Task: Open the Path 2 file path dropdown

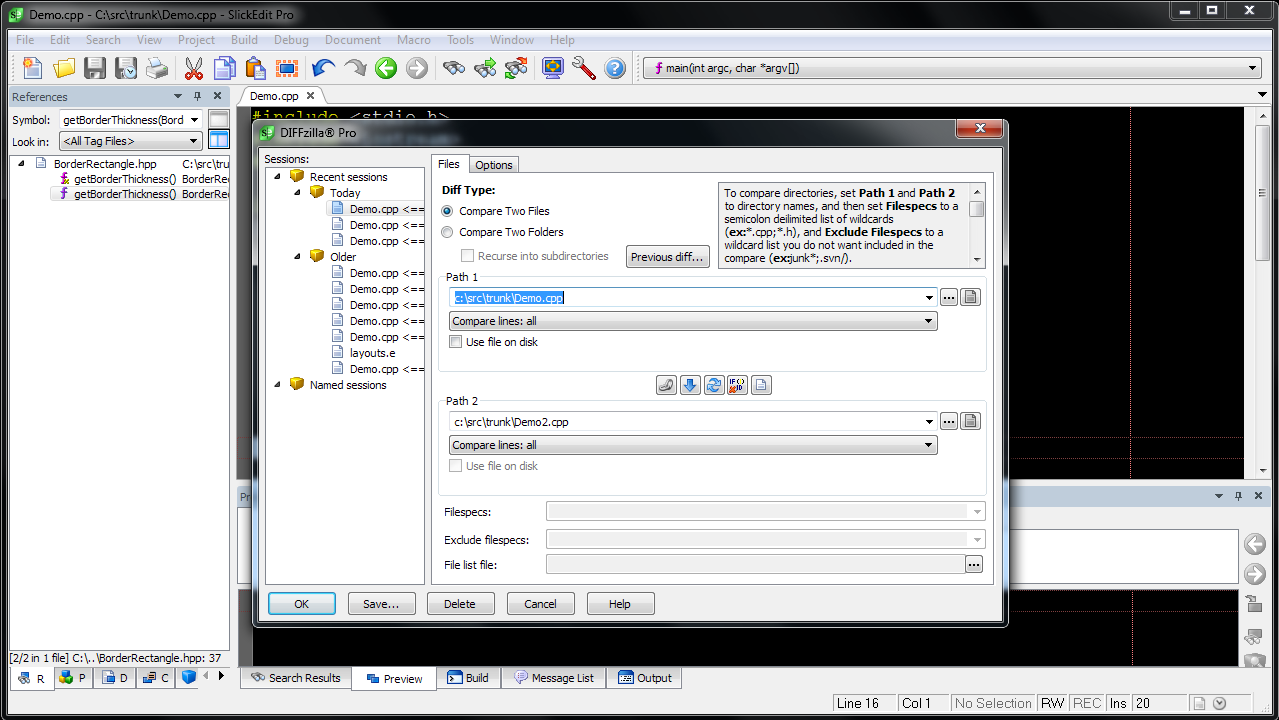Action: point(930,421)
